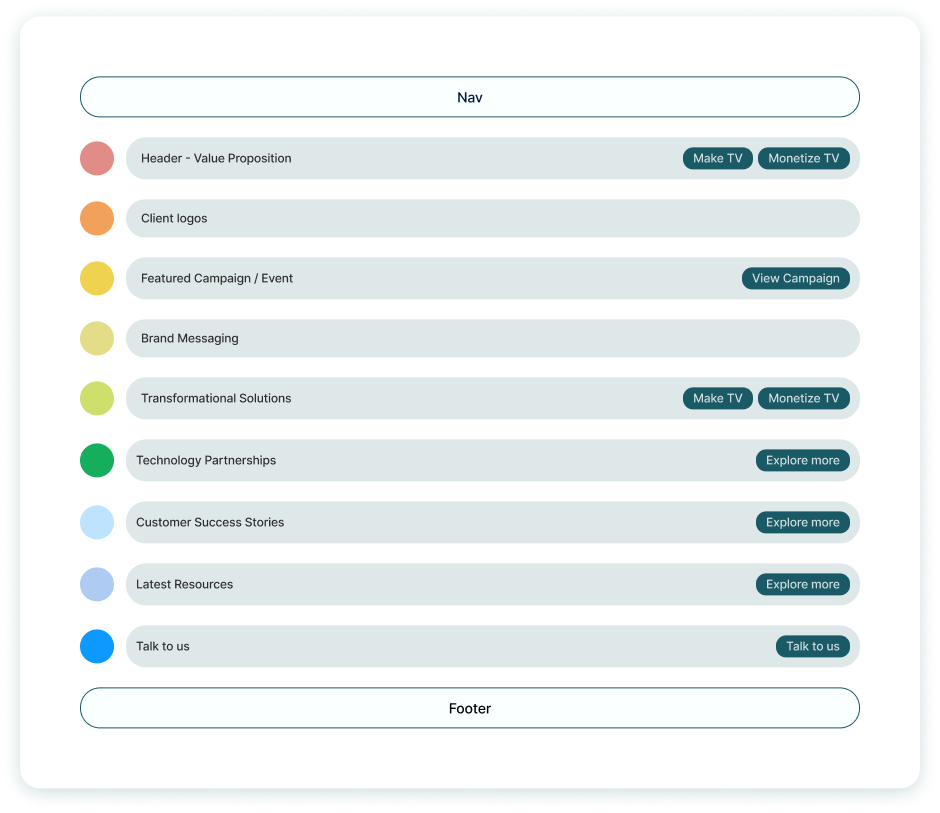Click Monetize TV in the Transformational Solutions row
Image resolution: width=940 pixels, height=813 pixels.
[803, 398]
